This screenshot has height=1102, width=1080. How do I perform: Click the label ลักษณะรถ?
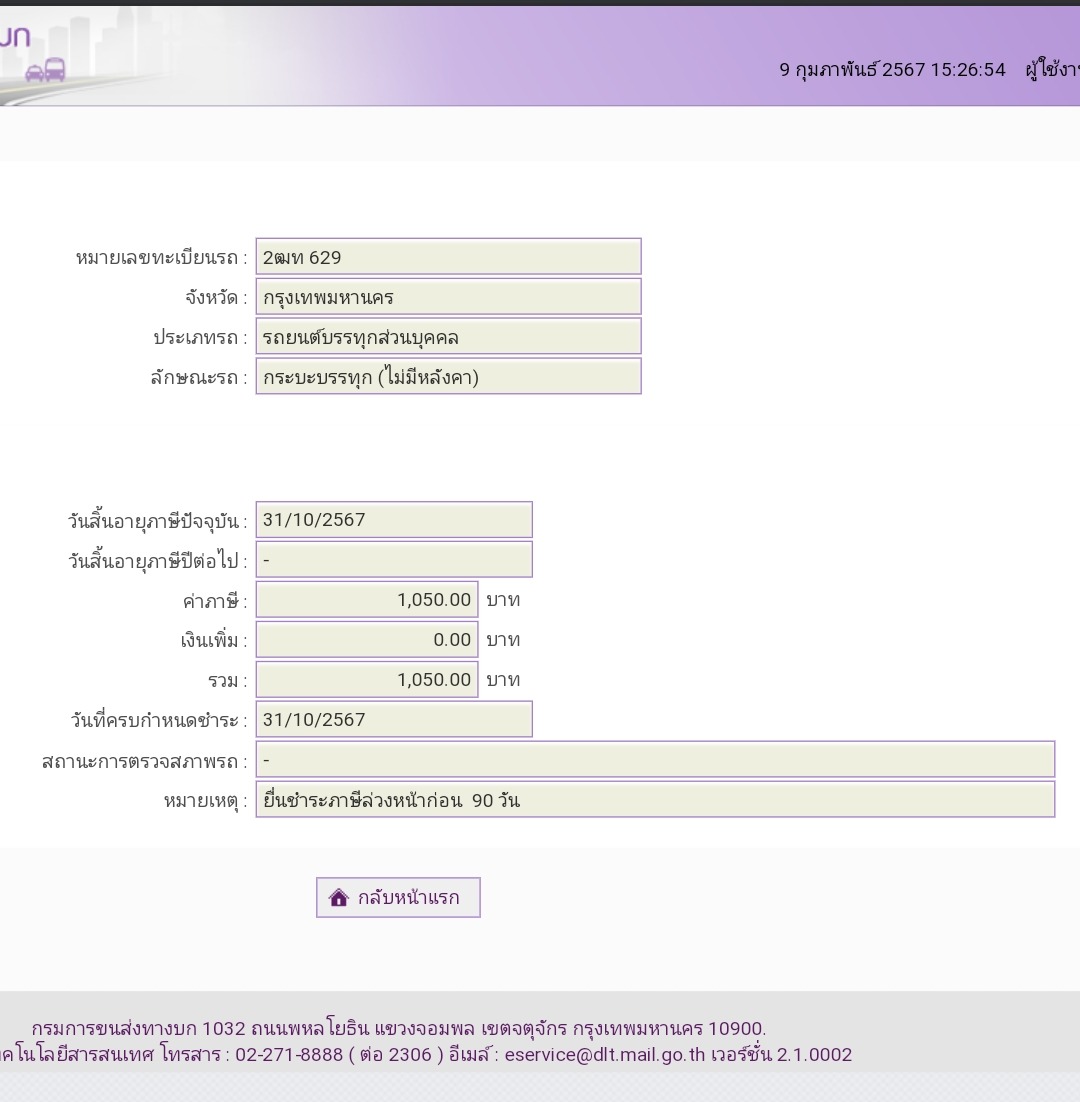pyautogui.click(x=199, y=378)
